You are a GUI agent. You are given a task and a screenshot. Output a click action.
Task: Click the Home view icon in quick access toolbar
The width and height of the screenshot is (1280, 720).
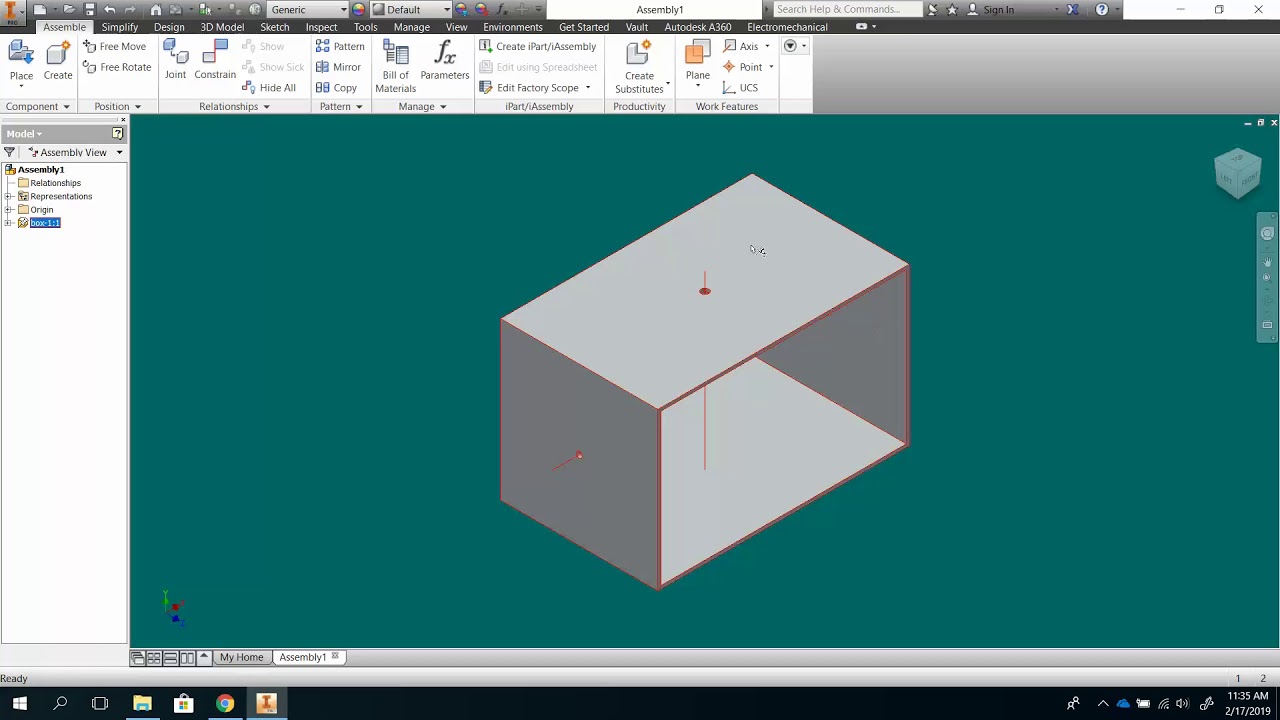(156, 9)
